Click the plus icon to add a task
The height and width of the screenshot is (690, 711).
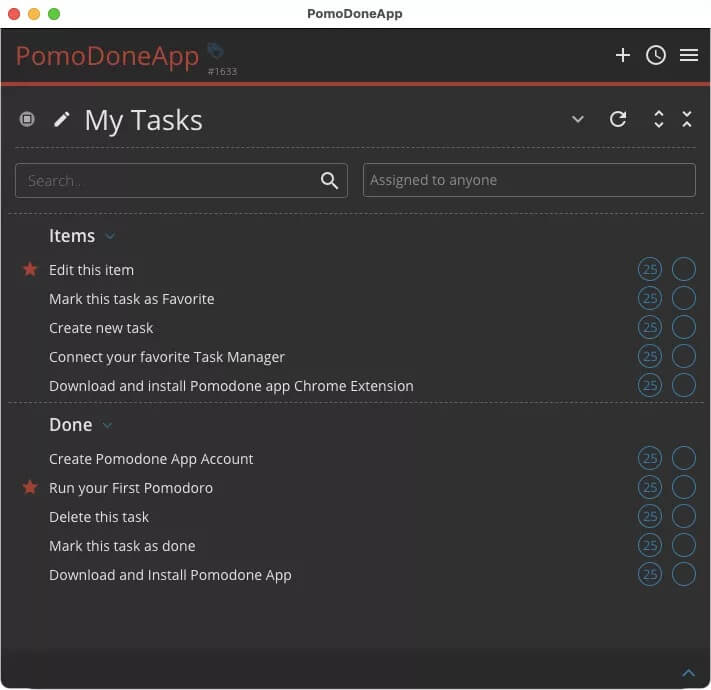623,55
